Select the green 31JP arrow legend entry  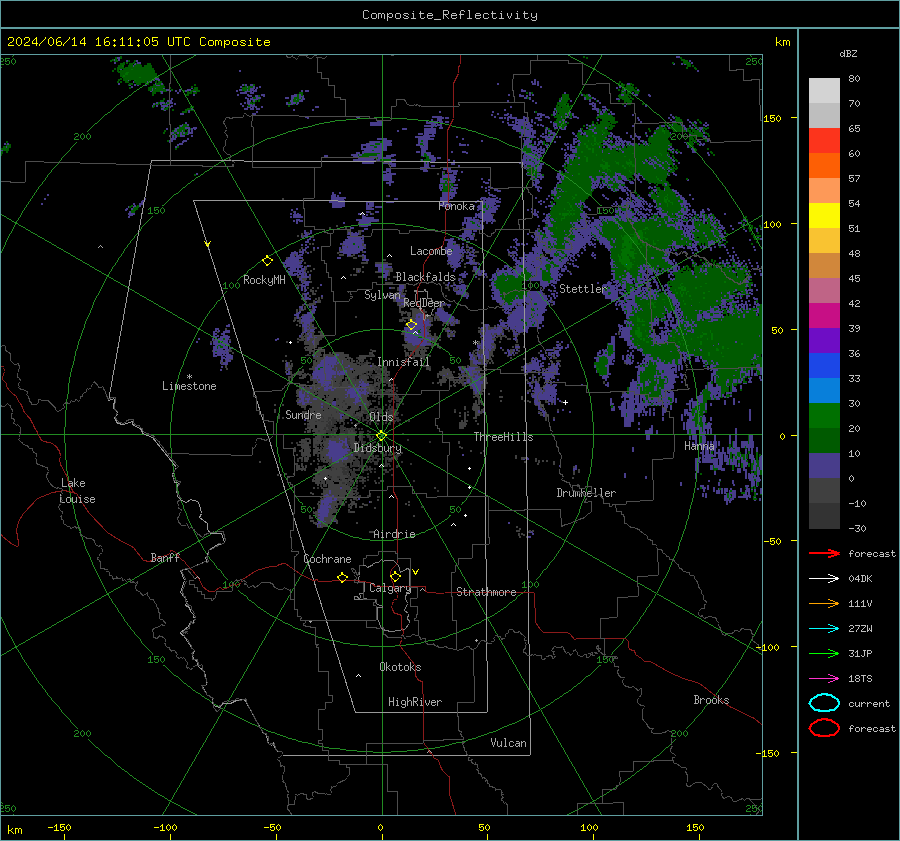pos(824,653)
